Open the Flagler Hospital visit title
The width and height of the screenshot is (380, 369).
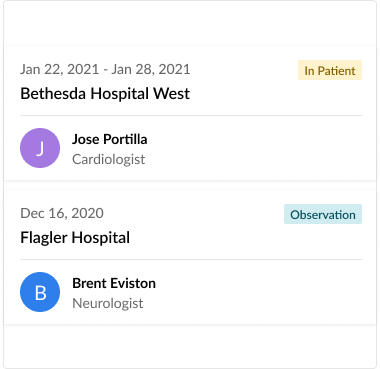coord(75,238)
